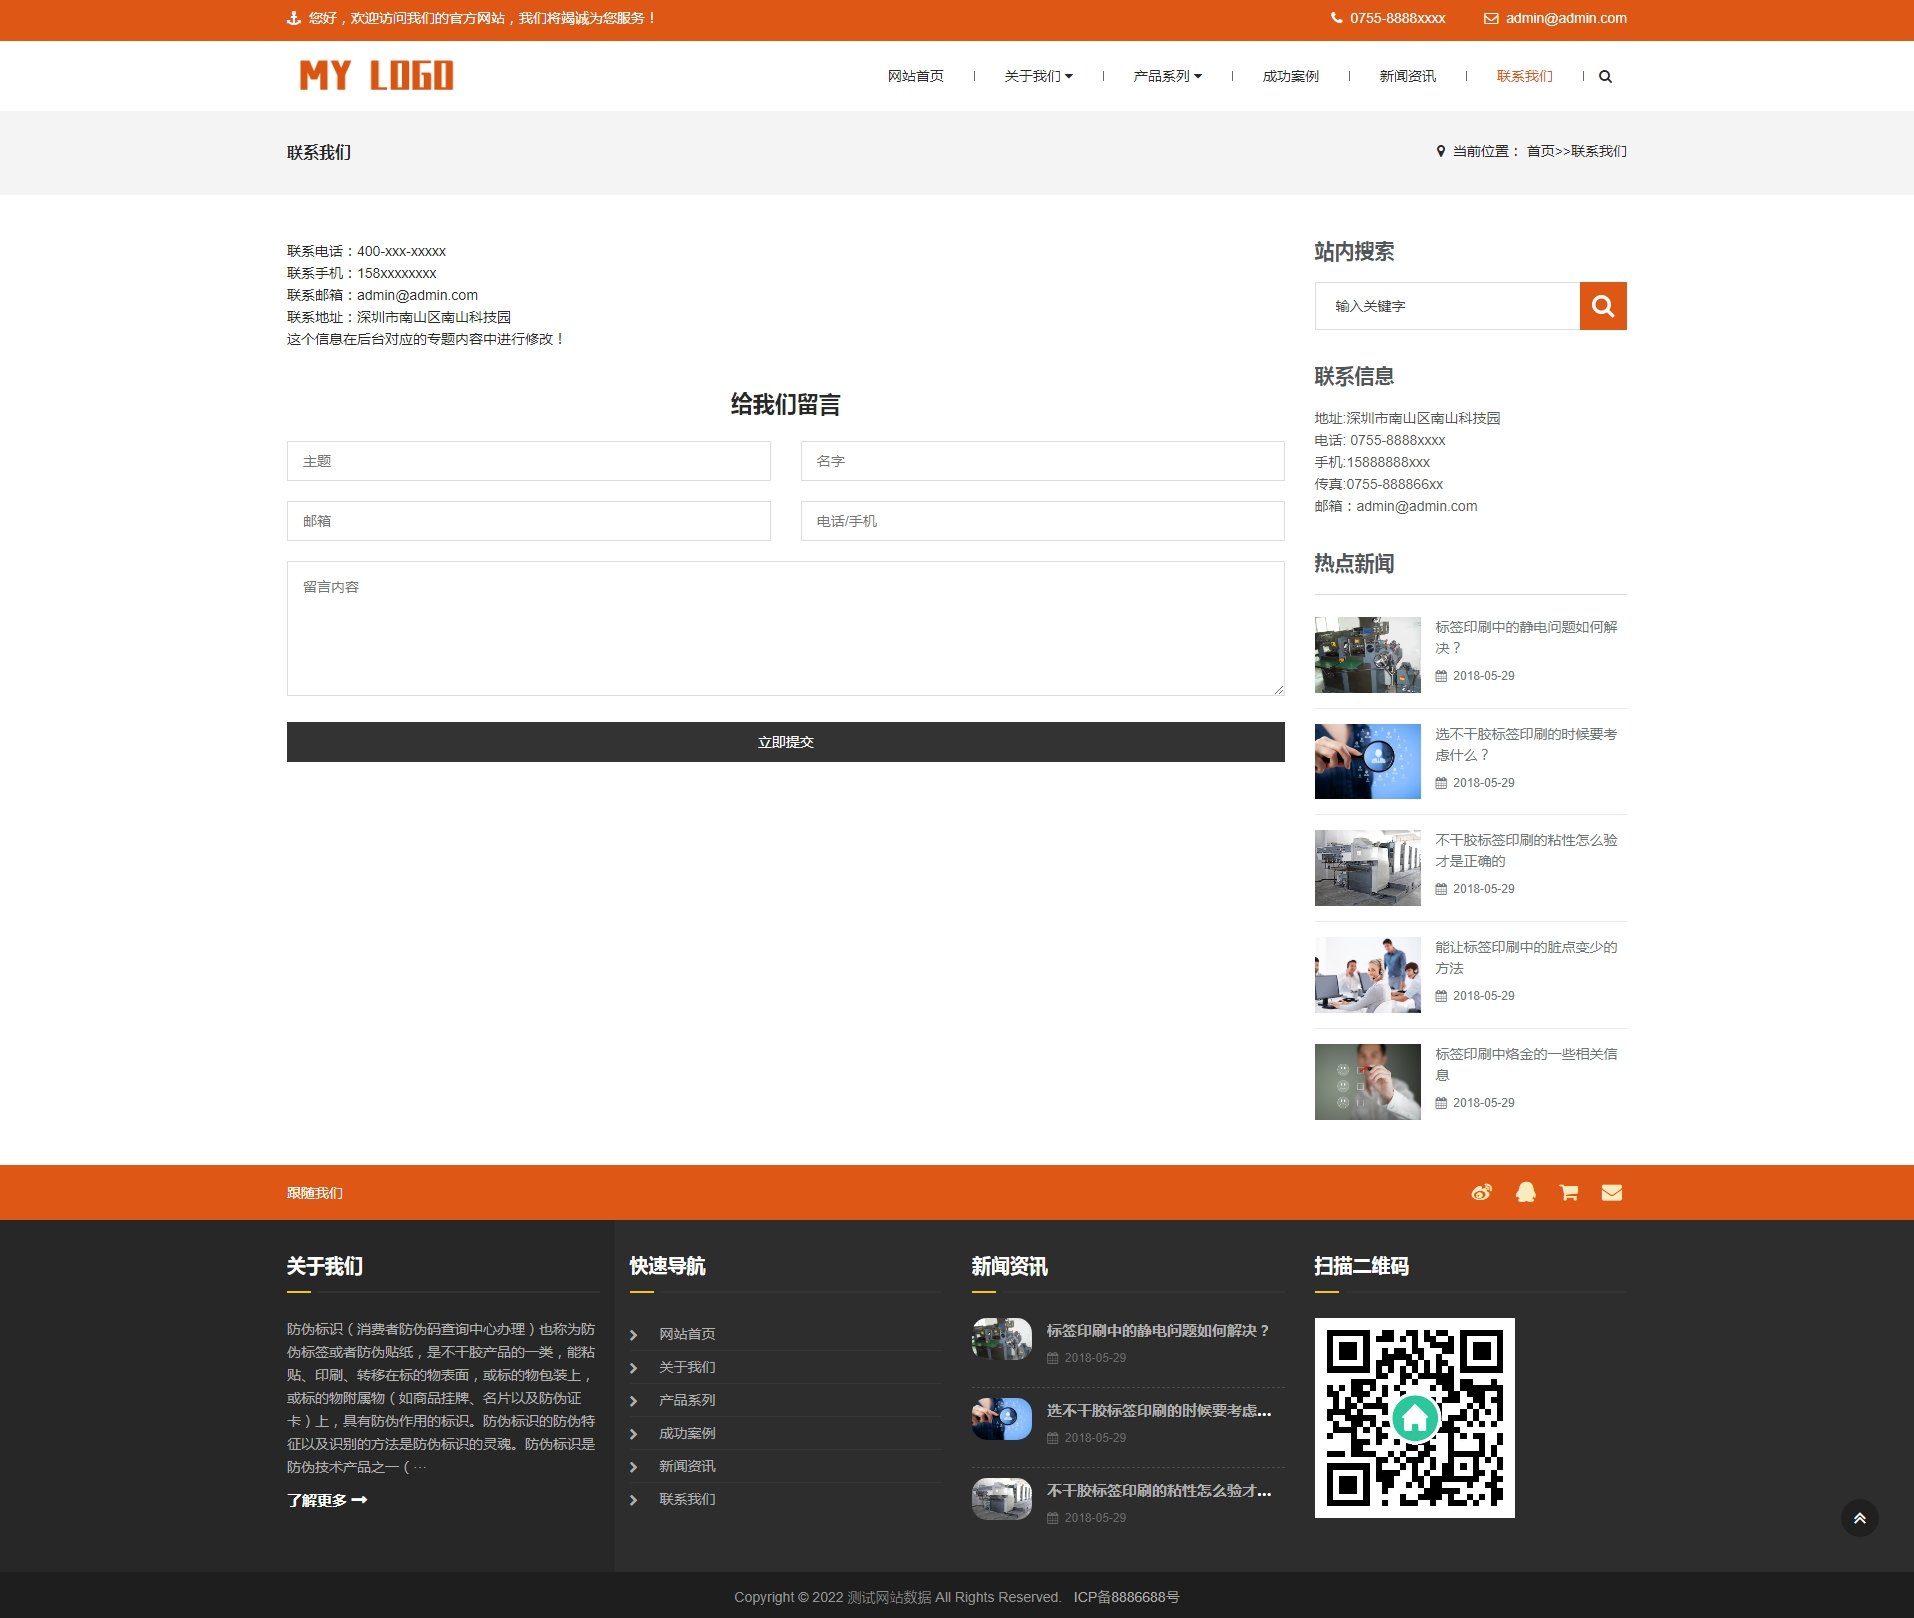Expand the 关于我们 dropdown in navigation

pyautogui.click(x=1038, y=77)
